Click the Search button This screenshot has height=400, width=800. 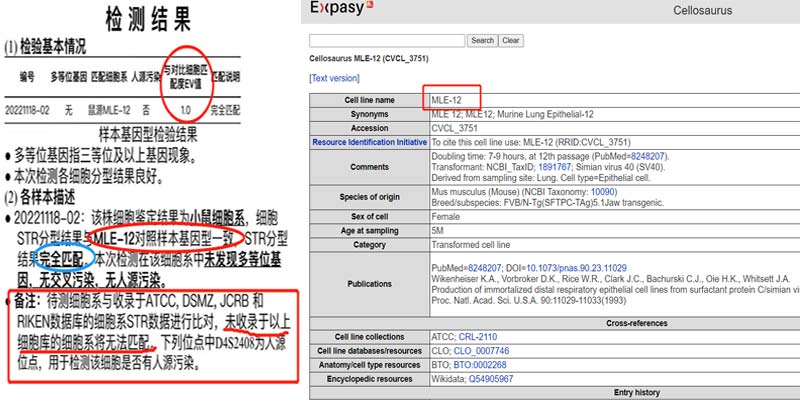[482, 41]
